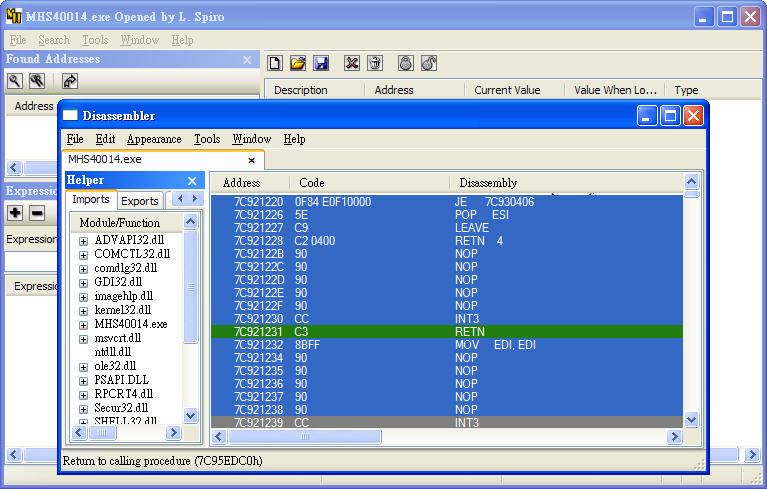Open the Disassembler Help menu
This screenshot has width=767, height=489.
pyautogui.click(x=294, y=139)
